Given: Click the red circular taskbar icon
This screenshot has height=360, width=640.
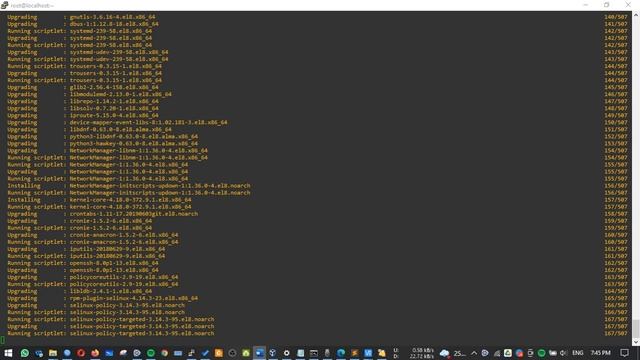Looking at the screenshot, I should click(x=81, y=353).
